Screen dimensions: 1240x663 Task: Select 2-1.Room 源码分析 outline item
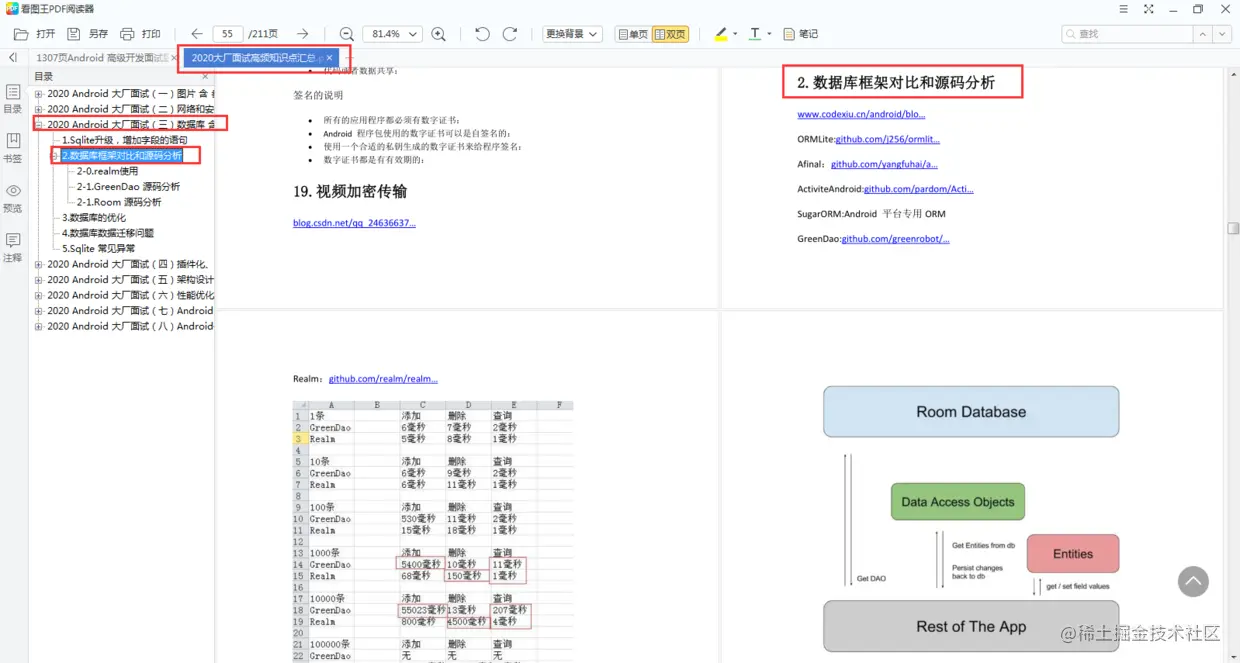[119, 202]
